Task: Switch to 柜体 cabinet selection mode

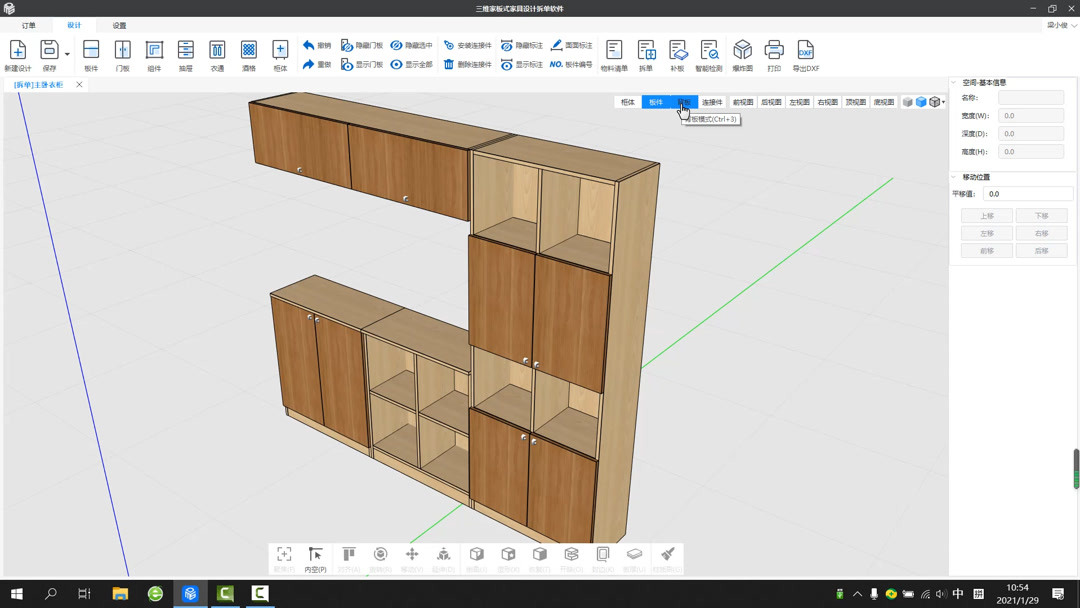Action: tap(627, 102)
